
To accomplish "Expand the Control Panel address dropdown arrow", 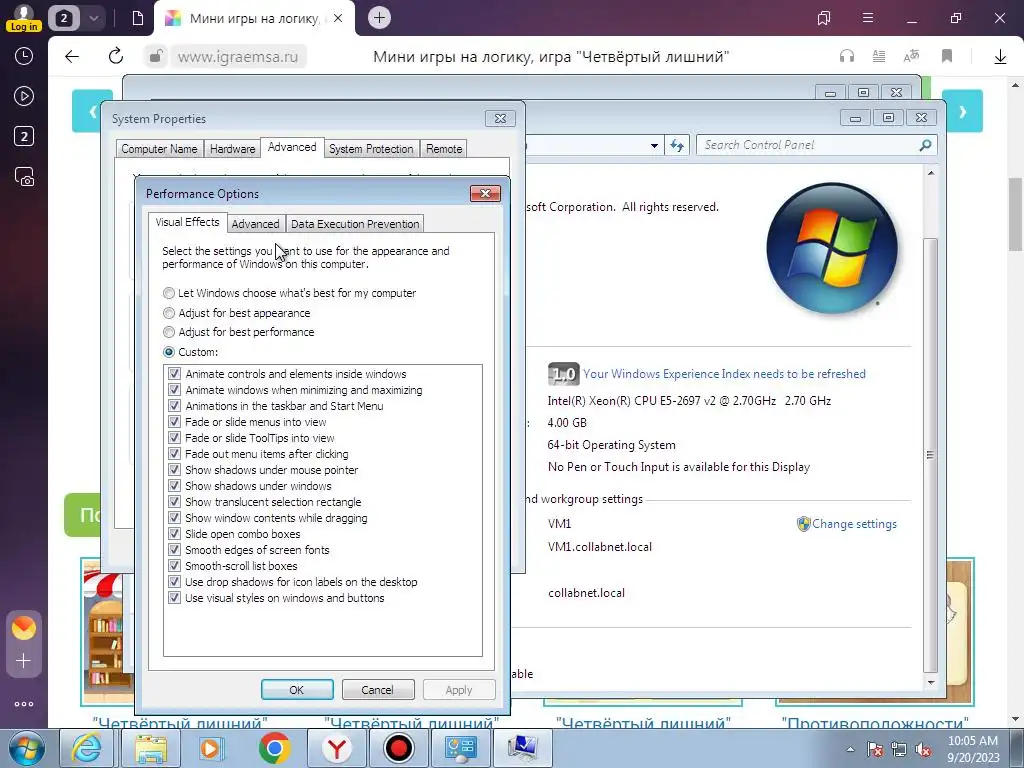I will coord(654,146).
